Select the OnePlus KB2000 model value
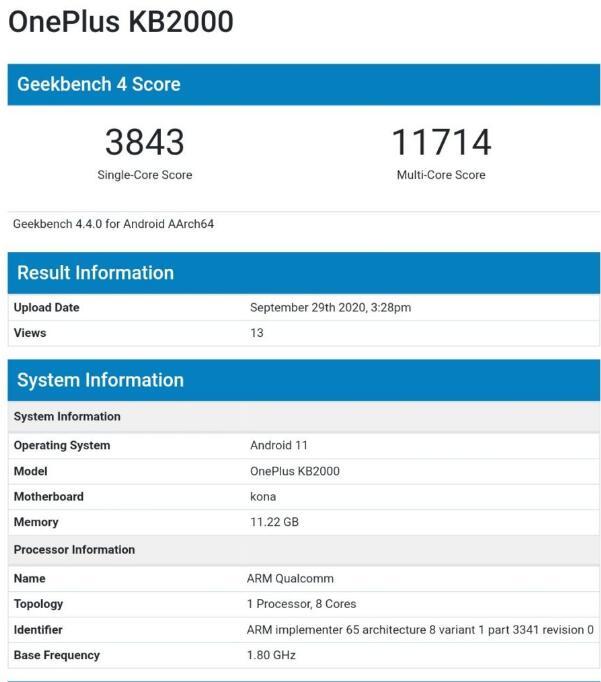This screenshot has height=682, width=601. 295,471
